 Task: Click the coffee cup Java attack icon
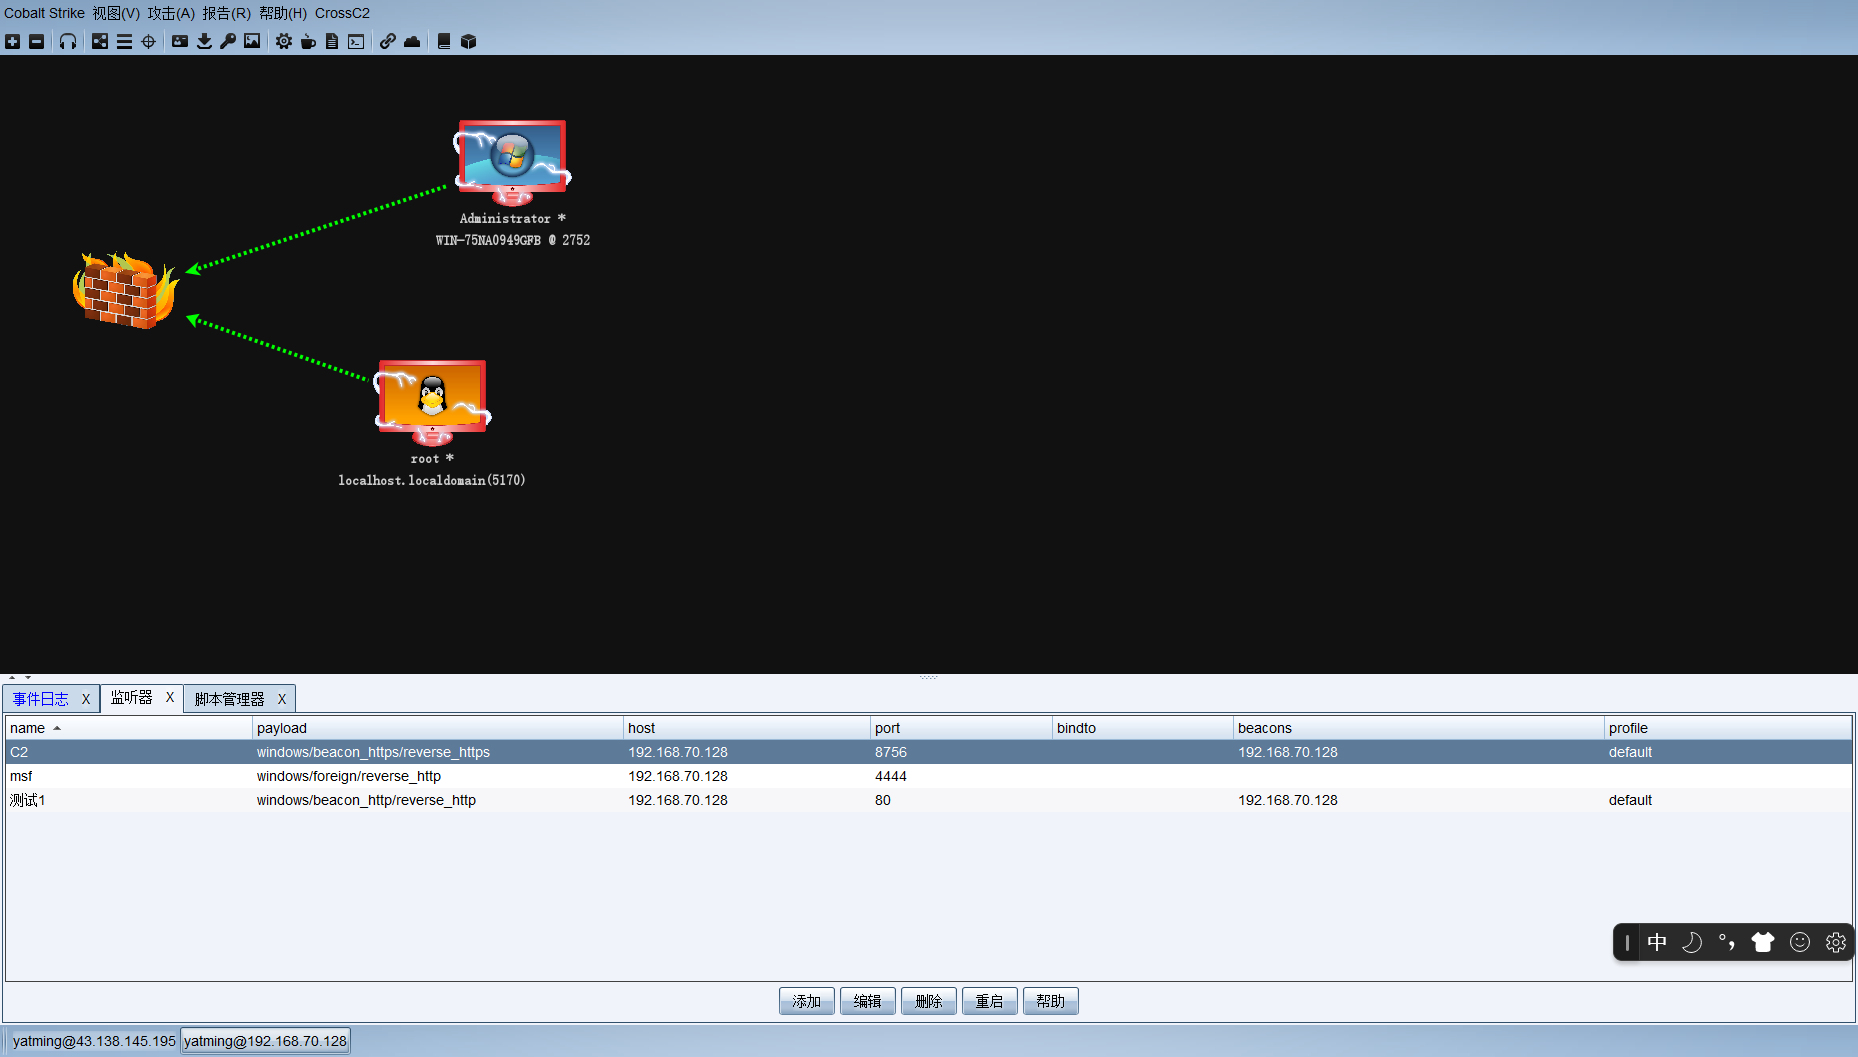point(308,41)
